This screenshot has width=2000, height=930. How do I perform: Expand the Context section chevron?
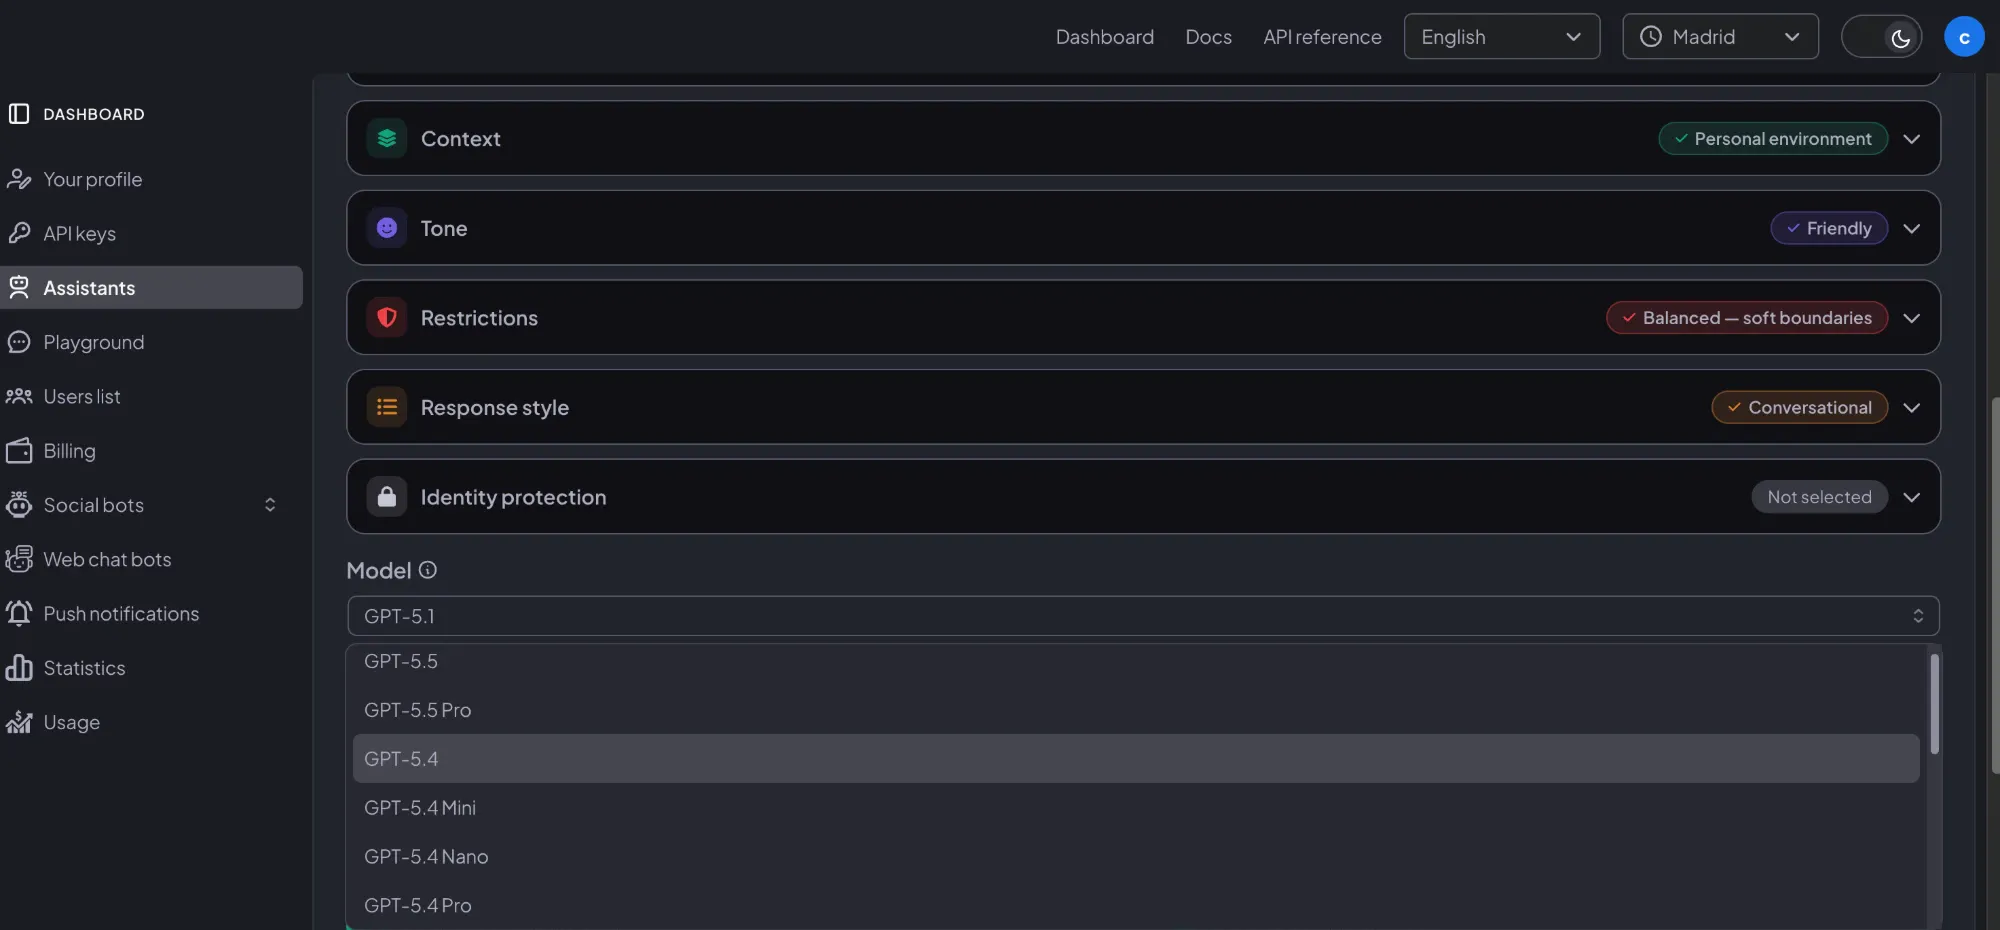click(1912, 139)
